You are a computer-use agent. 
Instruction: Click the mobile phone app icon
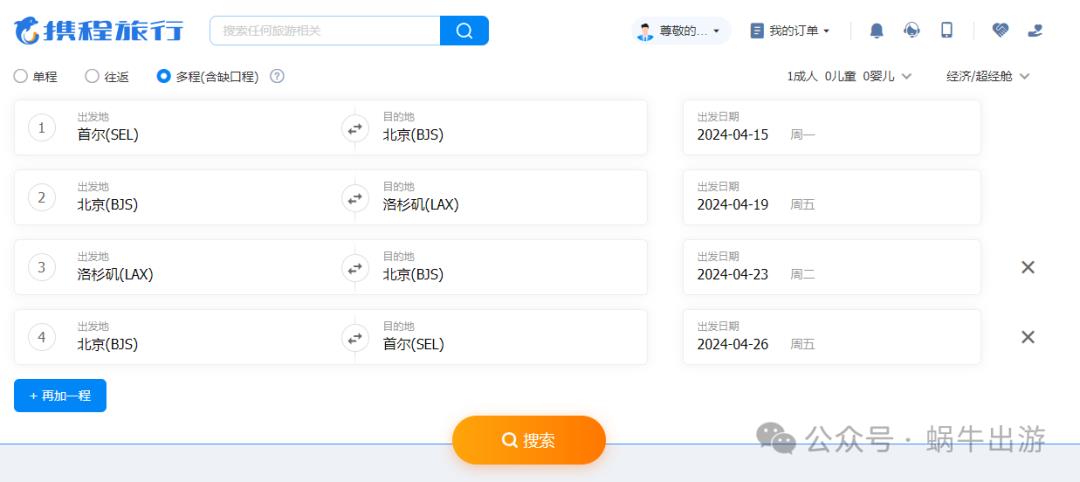(946, 31)
